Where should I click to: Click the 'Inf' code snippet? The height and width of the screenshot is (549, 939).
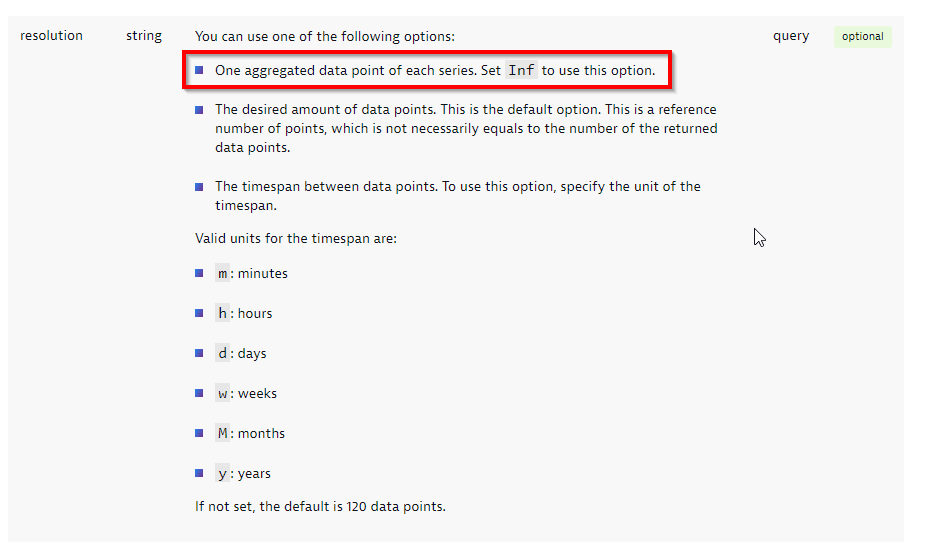[521, 71]
